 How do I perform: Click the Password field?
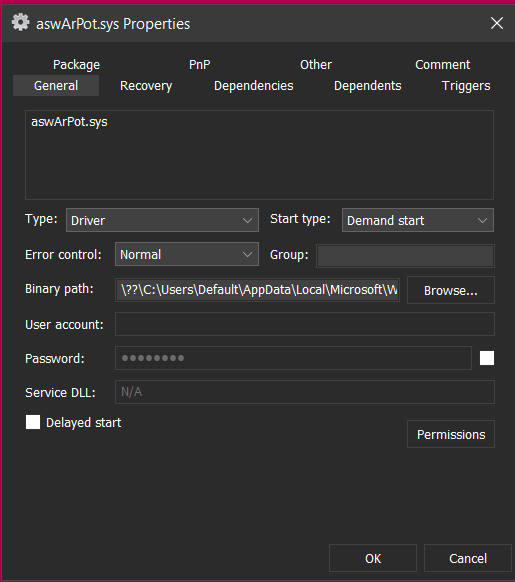pyautogui.click(x=293, y=358)
